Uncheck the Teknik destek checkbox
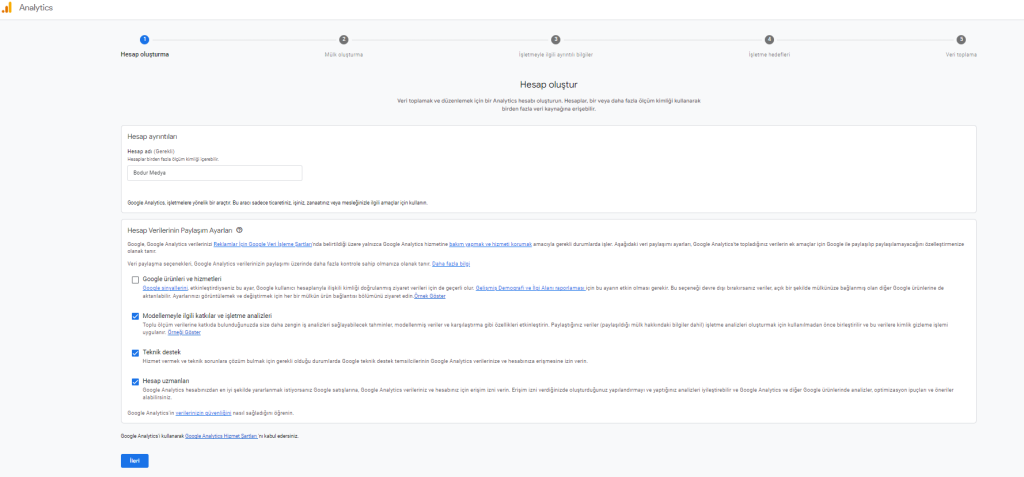Image resolution: width=1024 pixels, height=477 pixels. [135, 353]
